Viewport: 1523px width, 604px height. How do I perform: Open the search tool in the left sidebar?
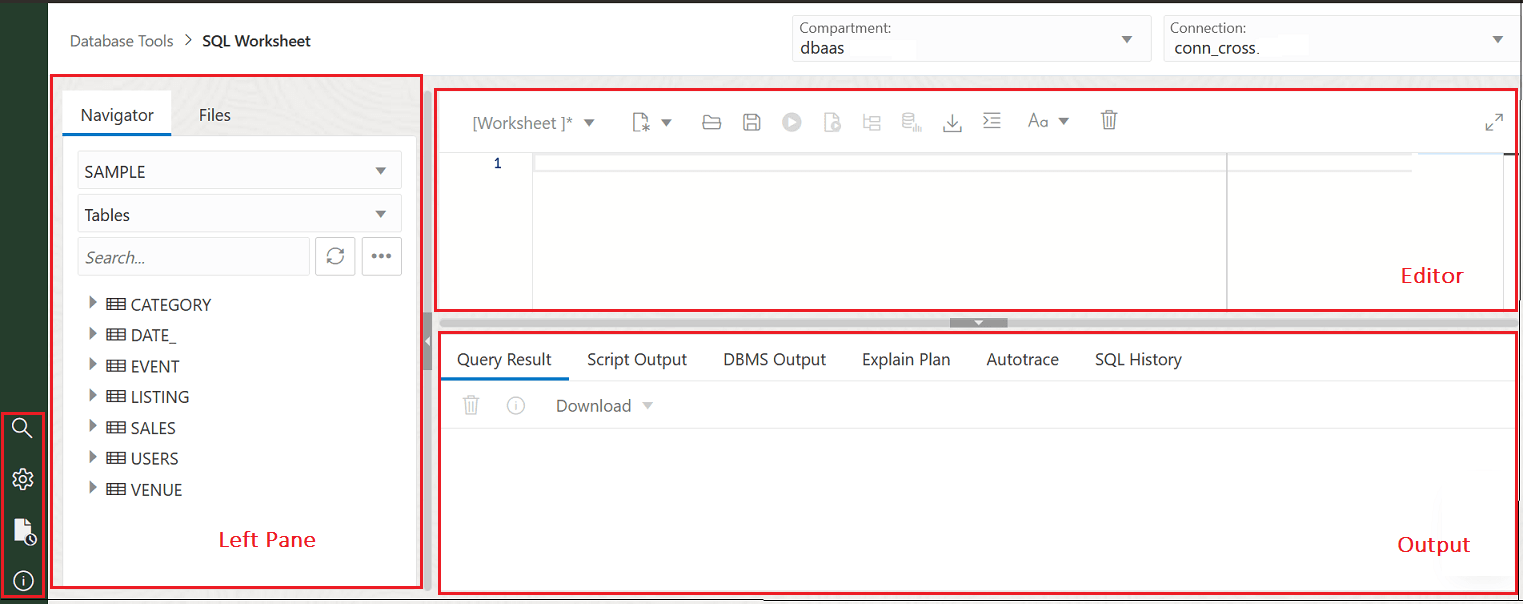tap(22, 427)
